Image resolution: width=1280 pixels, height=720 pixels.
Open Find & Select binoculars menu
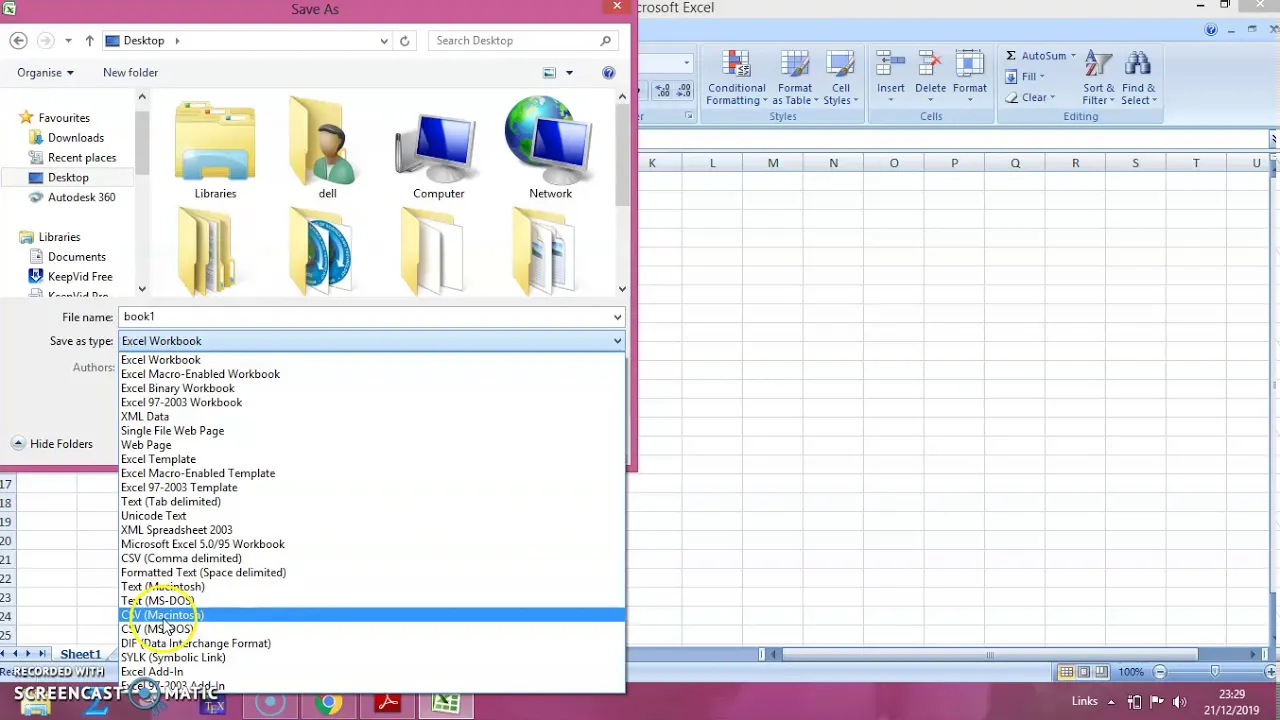click(1138, 78)
